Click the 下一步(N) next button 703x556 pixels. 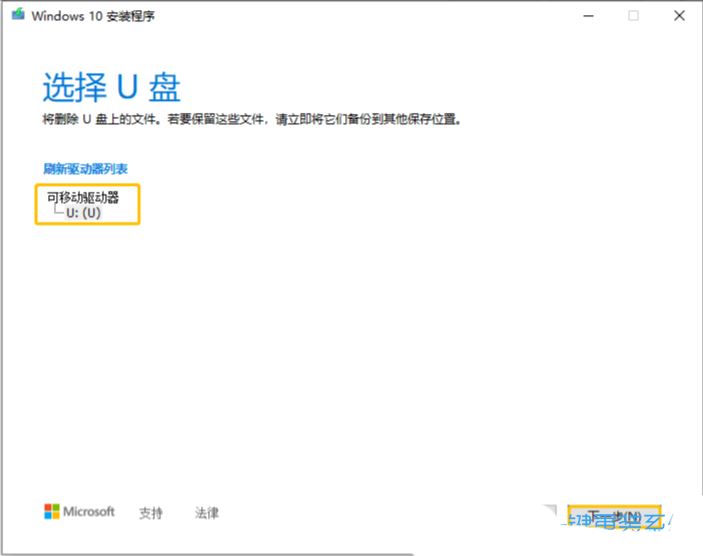614,517
